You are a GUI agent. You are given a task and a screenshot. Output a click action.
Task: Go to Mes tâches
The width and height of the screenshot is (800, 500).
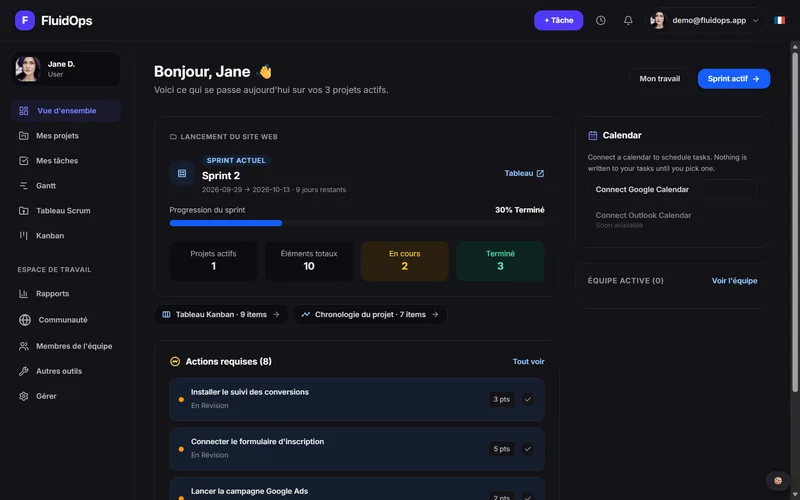click(66, 161)
